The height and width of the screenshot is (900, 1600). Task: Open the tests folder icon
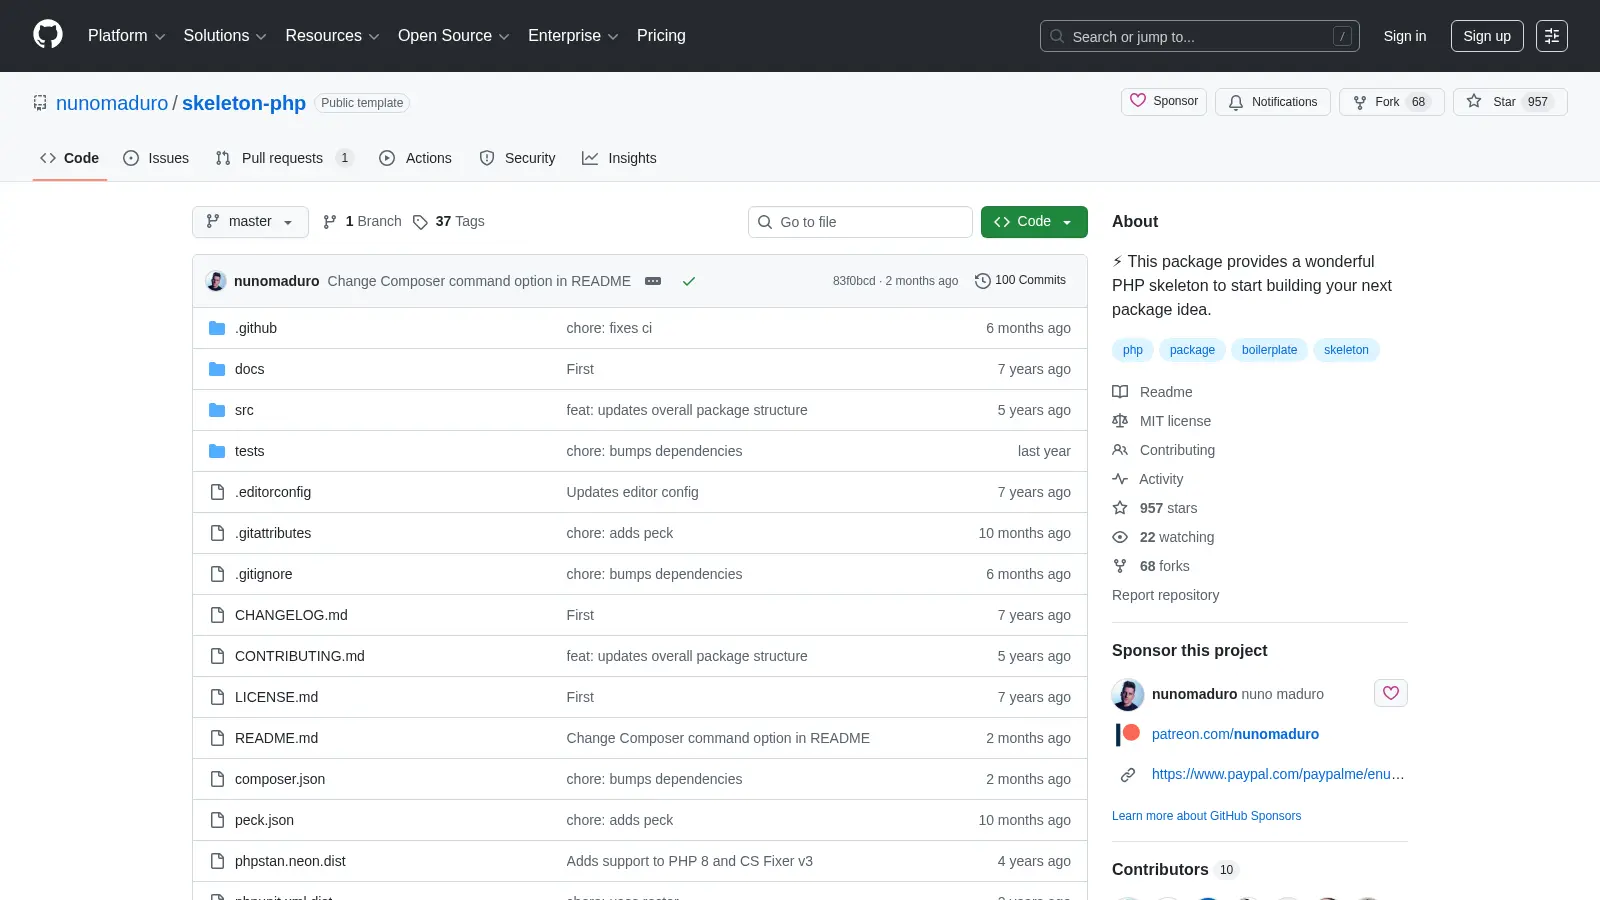click(x=217, y=451)
